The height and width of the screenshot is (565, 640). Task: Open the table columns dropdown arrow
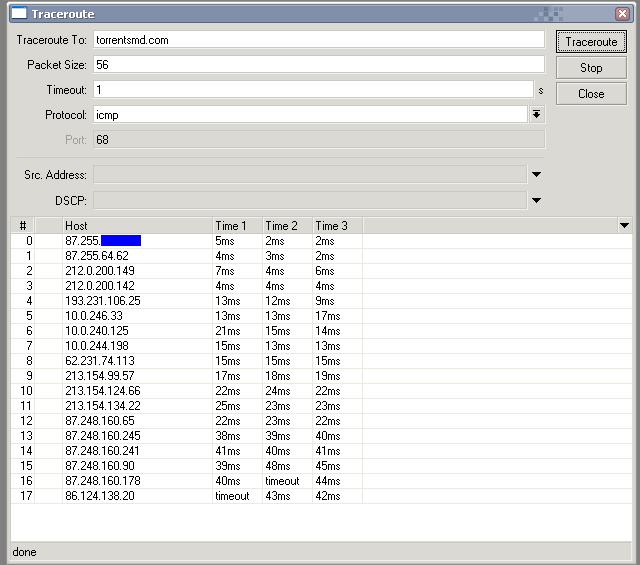(x=625, y=226)
